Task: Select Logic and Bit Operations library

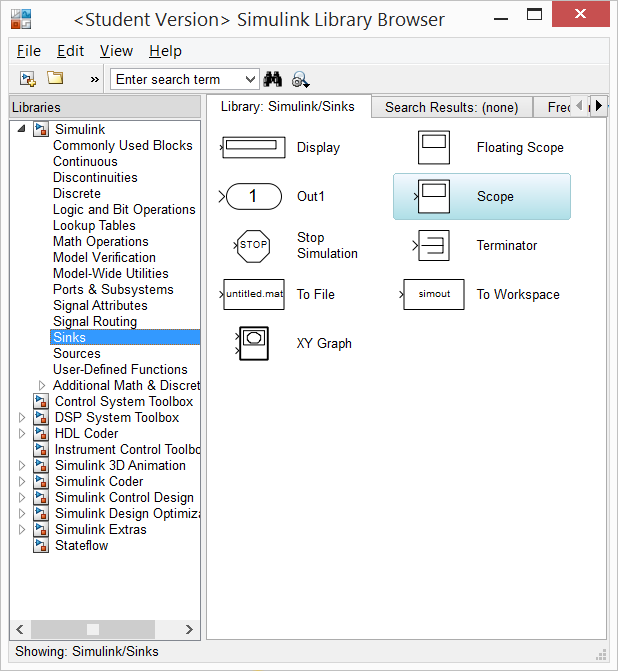Action: coord(124,209)
